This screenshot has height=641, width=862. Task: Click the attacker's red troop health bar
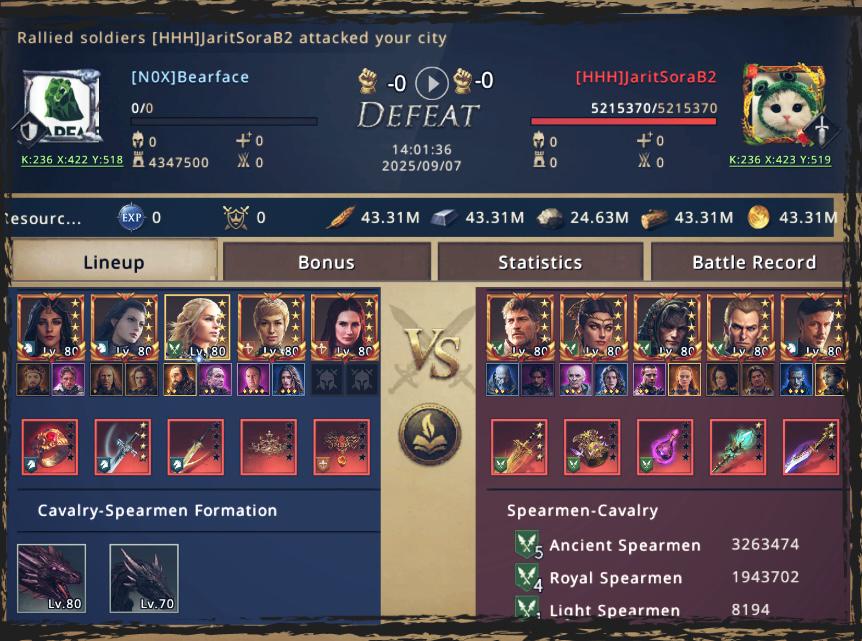coord(623,121)
